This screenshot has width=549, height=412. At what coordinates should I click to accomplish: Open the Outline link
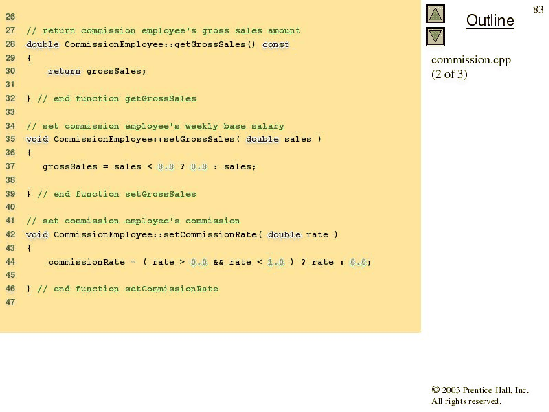(x=490, y=20)
